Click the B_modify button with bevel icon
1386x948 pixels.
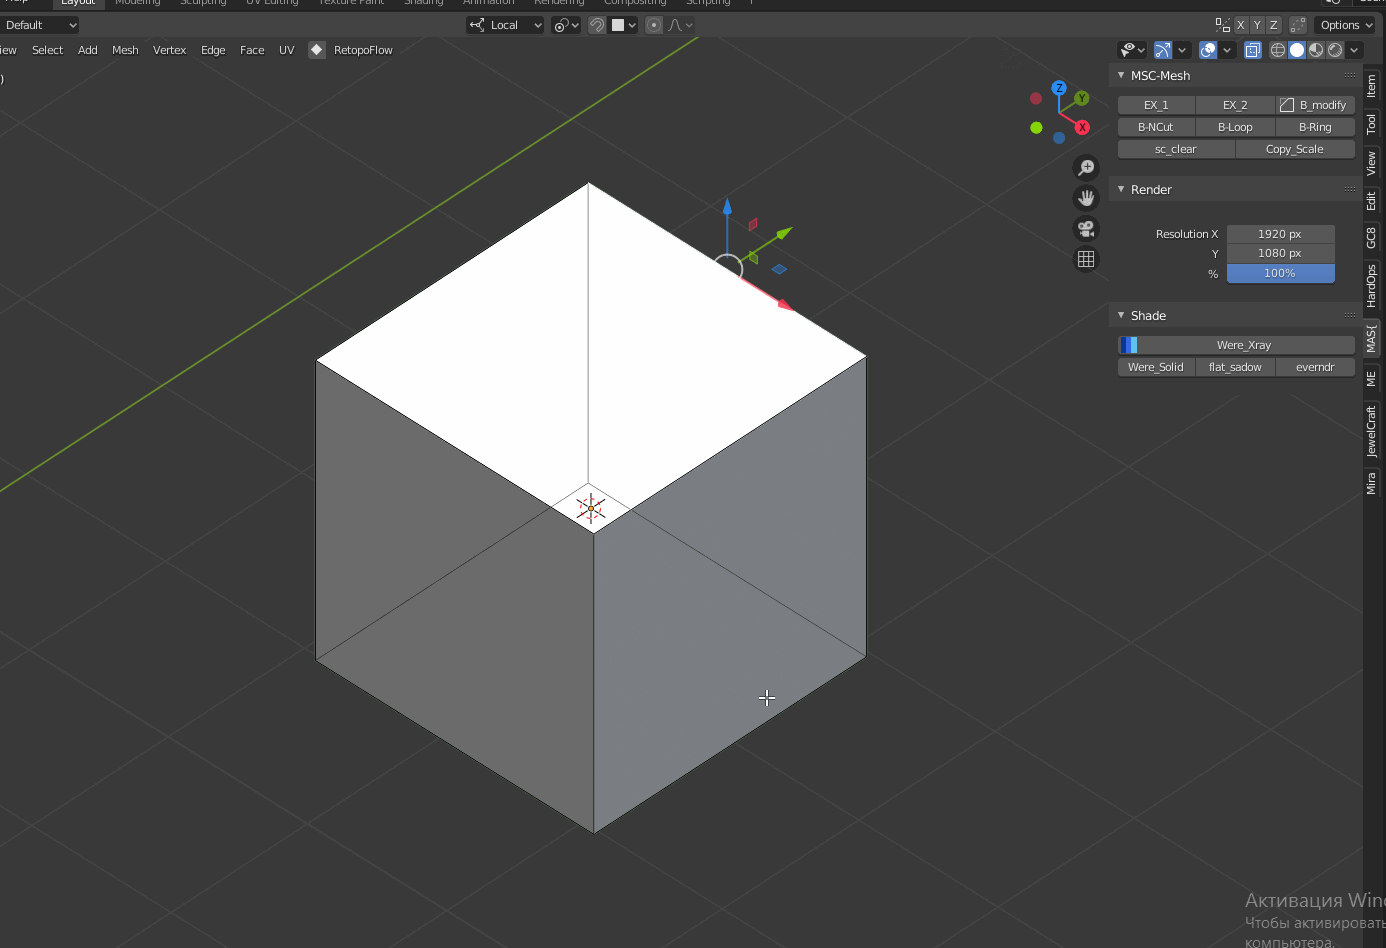[1315, 105]
